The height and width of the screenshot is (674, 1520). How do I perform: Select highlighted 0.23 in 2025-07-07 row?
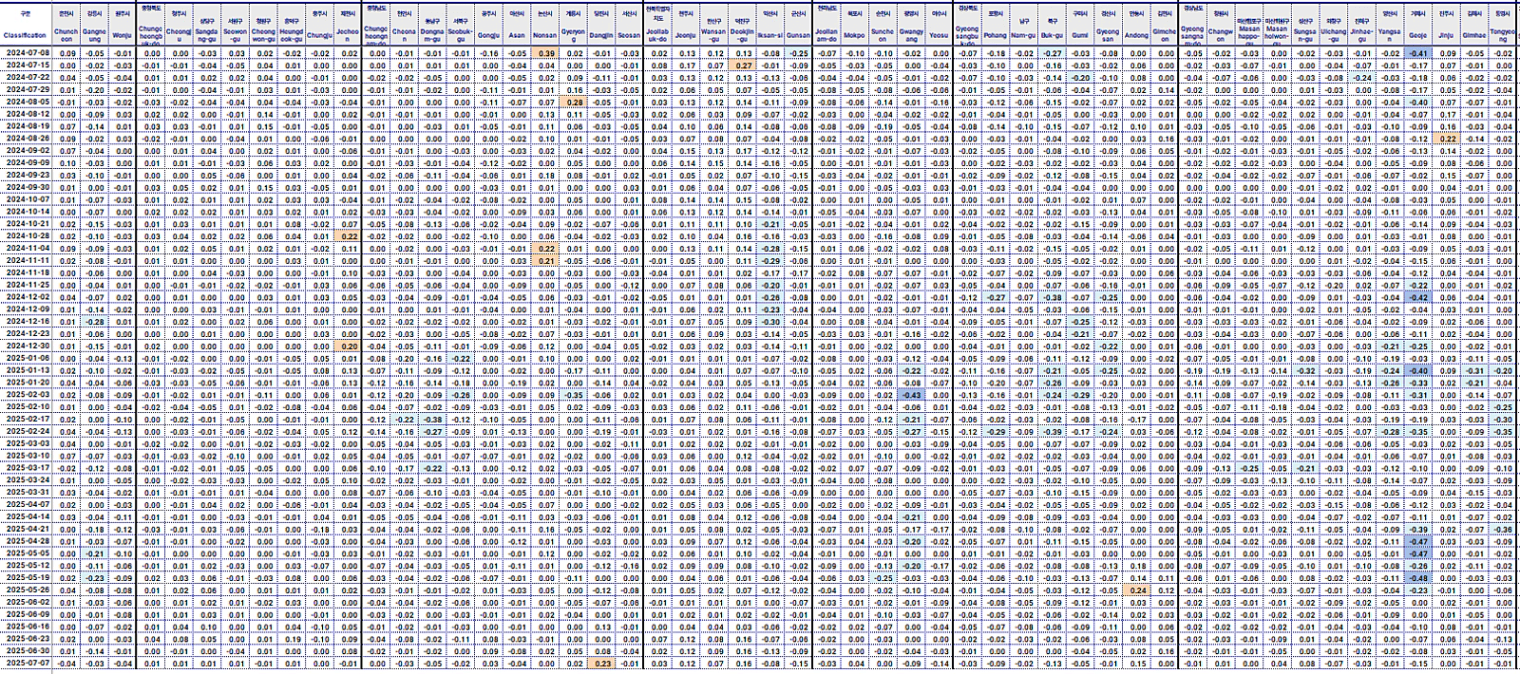click(603, 663)
